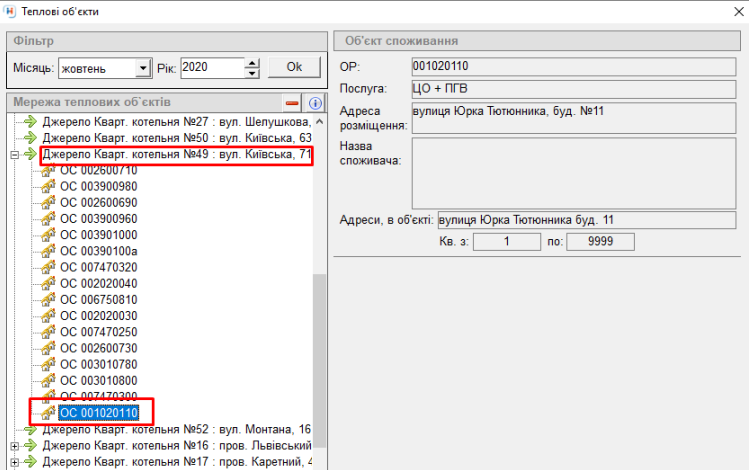
Task: Click house icon beside ОС 002020040
Action: 47,283
